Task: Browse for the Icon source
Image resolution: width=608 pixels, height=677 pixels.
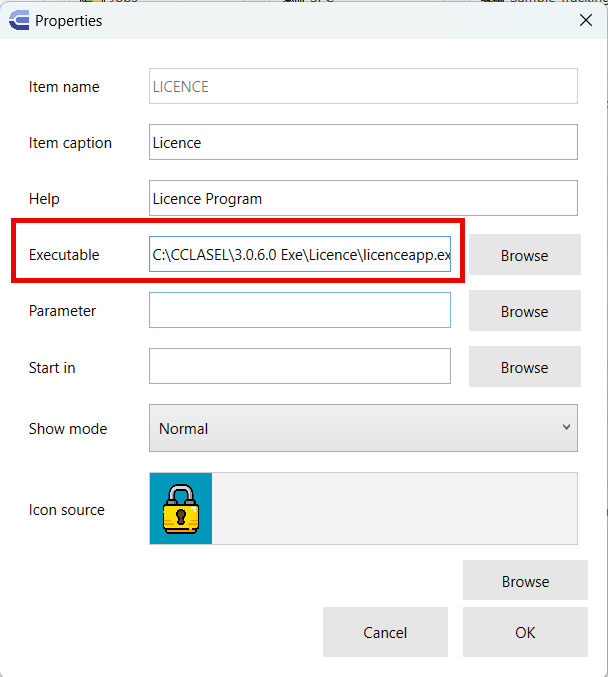Action: (525, 581)
